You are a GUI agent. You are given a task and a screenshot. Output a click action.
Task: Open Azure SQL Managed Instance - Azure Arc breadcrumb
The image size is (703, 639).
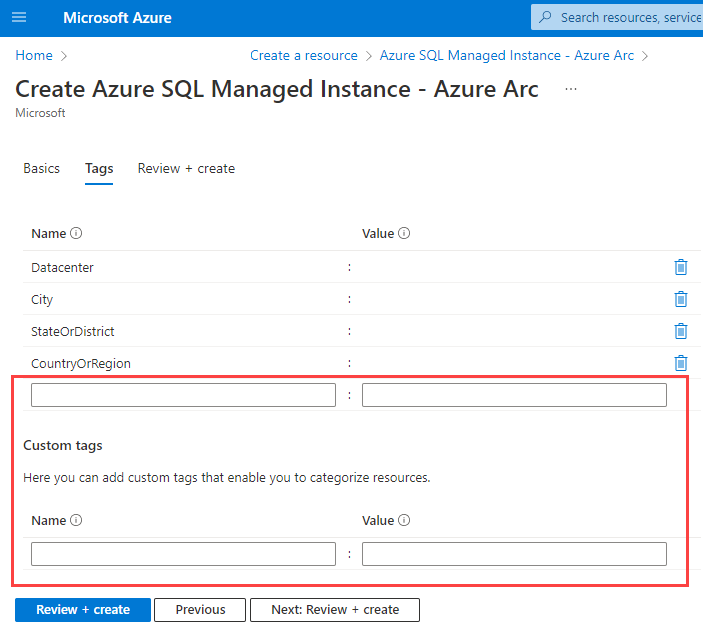507,55
